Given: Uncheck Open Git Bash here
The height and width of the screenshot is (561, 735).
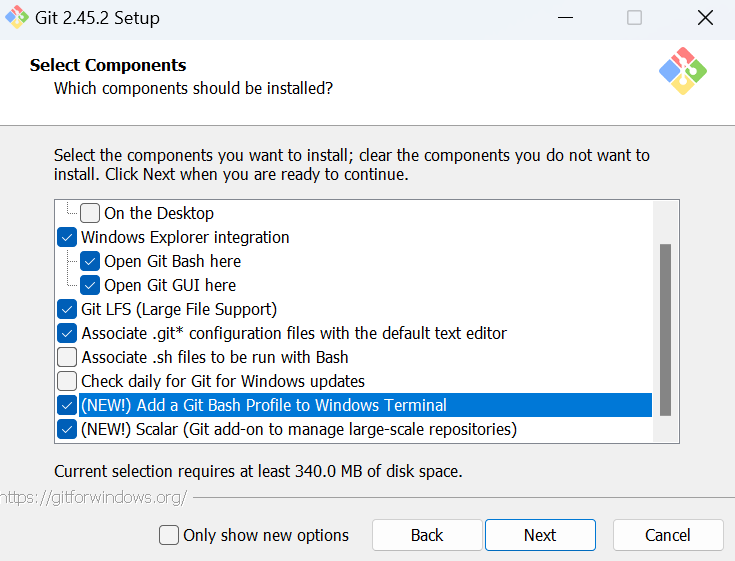Looking at the screenshot, I should coord(90,261).
